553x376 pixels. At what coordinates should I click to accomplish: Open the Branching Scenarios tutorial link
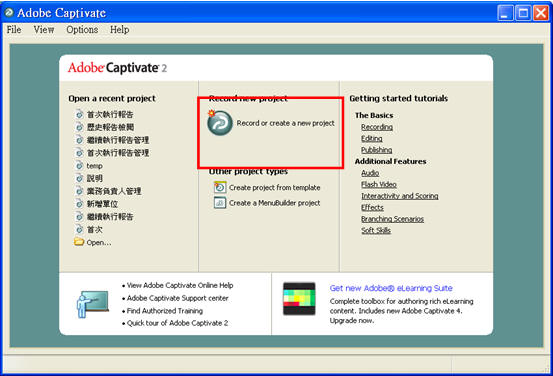click(393, 219)
